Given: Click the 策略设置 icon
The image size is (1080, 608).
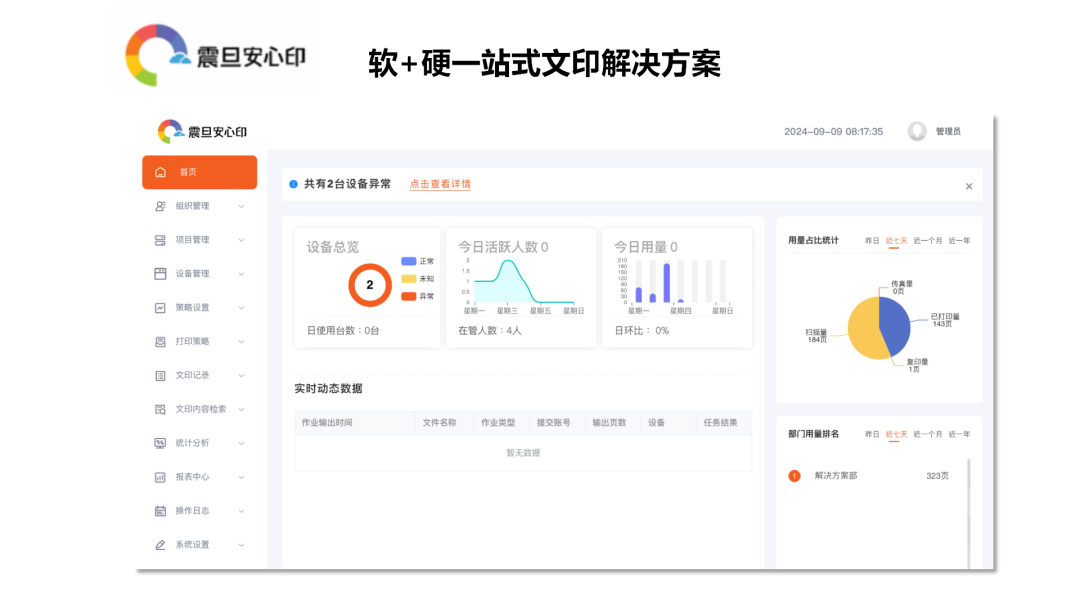Looking at the screenshot, I should pos(160,308).
